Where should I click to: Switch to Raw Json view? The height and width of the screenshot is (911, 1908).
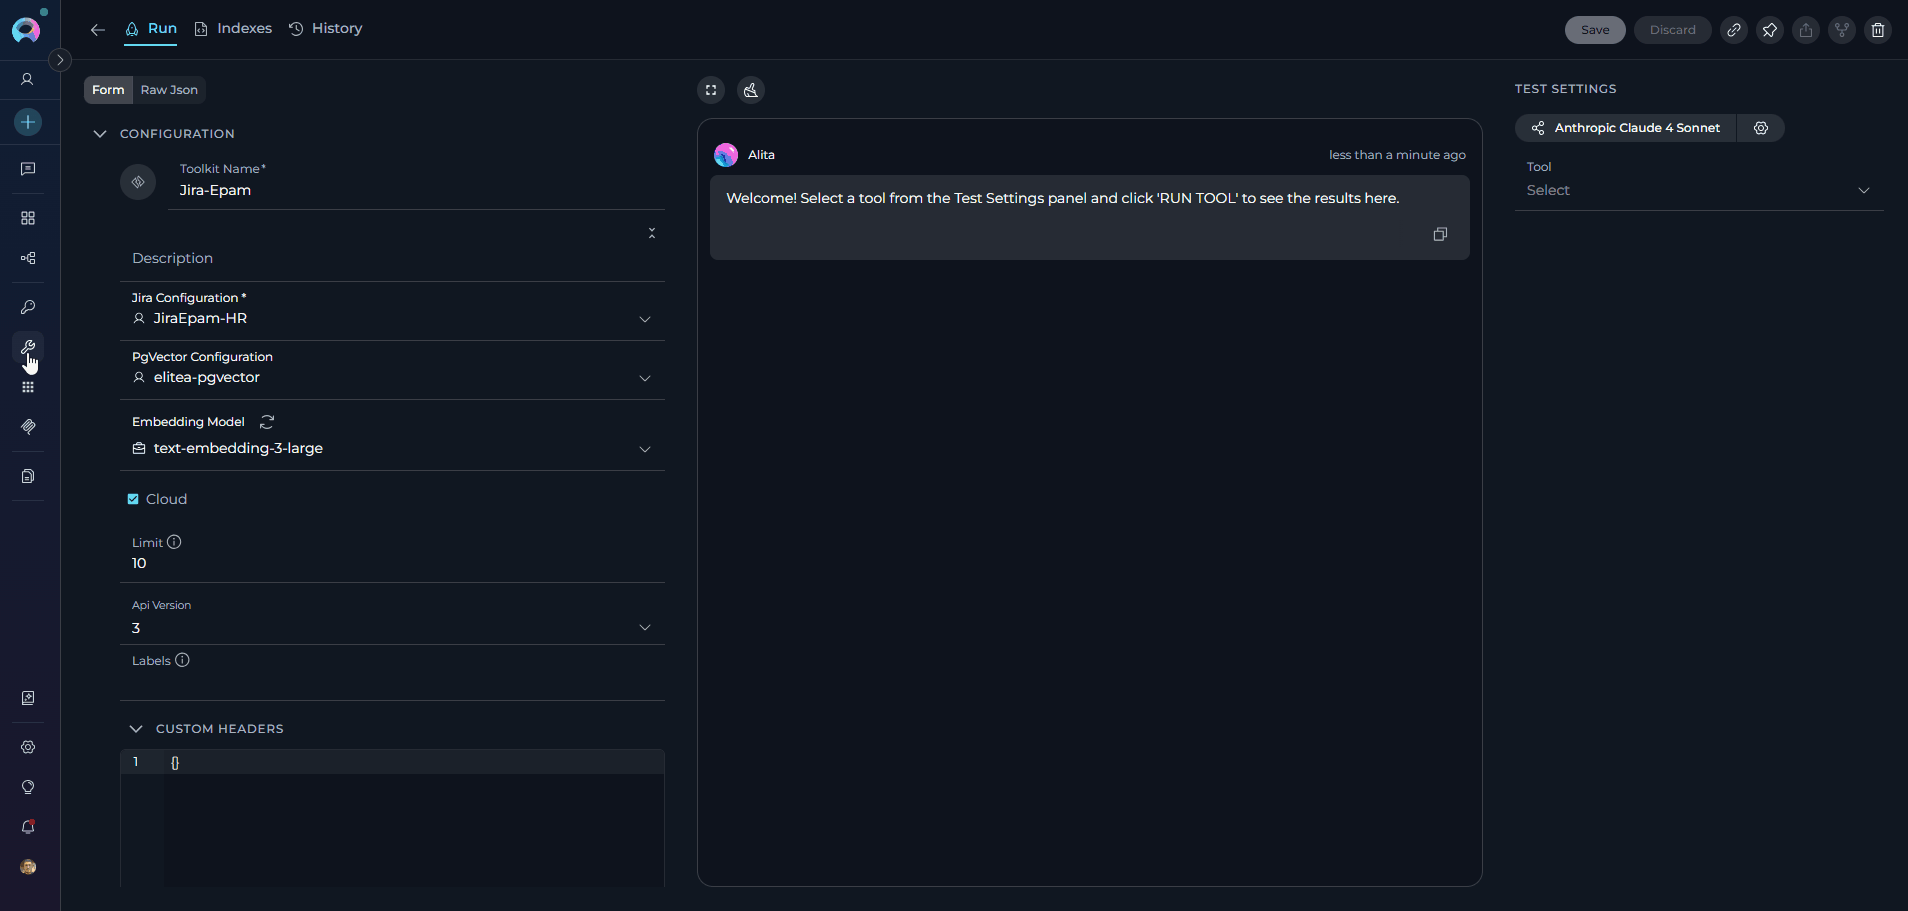coord(168,90)
